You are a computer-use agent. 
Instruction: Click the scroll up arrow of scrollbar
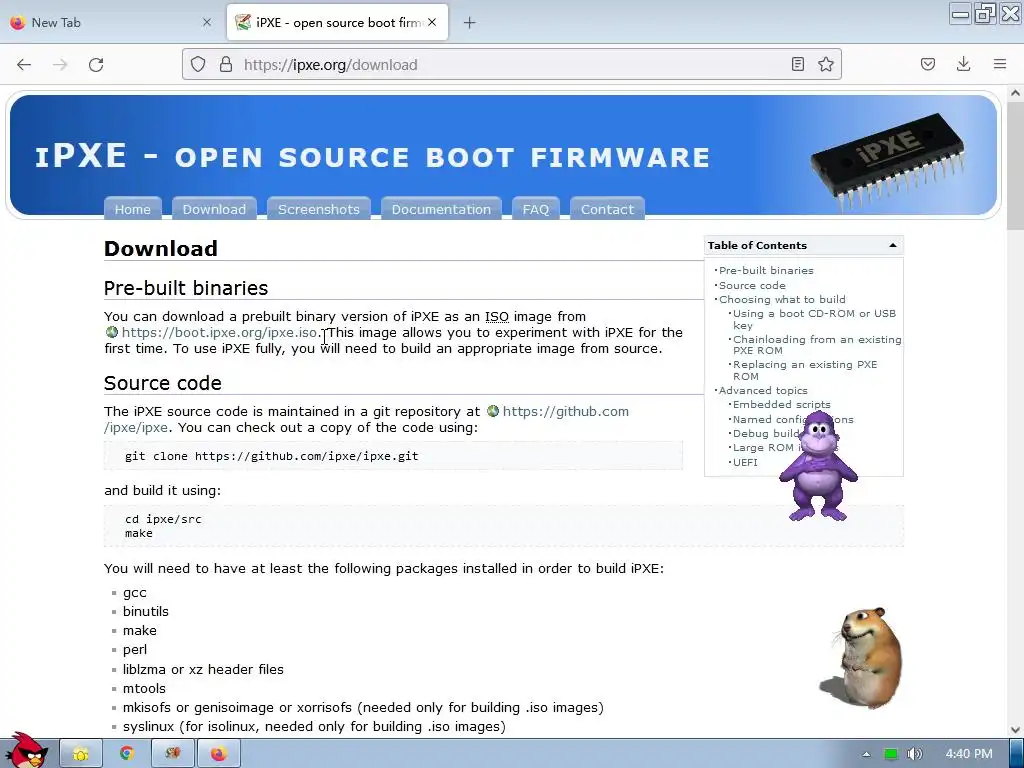tap(1015, 93)
